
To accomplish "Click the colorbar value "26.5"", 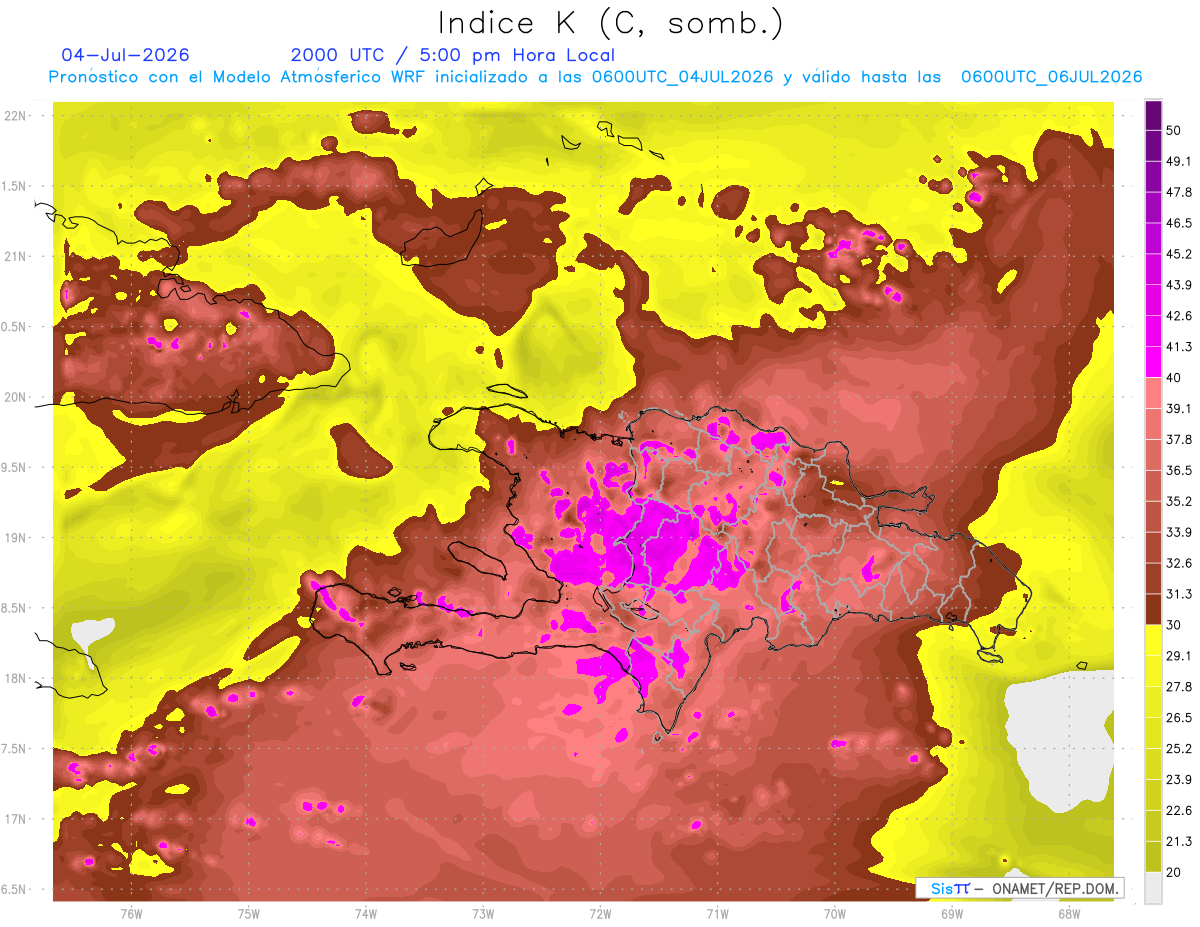I will coord(1179,718).
